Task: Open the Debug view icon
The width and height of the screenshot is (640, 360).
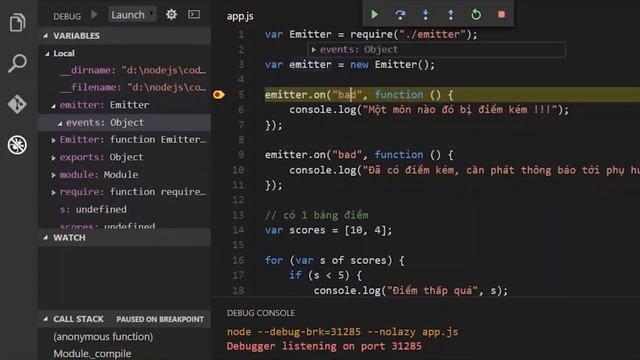Action: coord(17,144)
